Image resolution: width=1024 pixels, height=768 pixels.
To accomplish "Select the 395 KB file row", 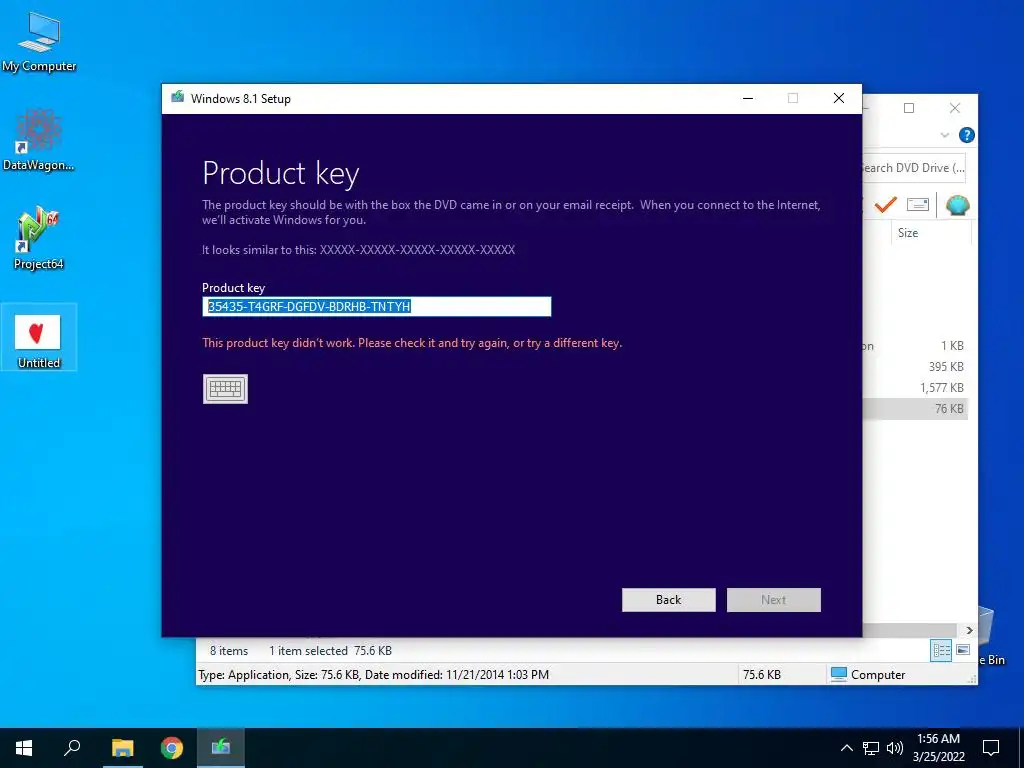I will point(916,367).
